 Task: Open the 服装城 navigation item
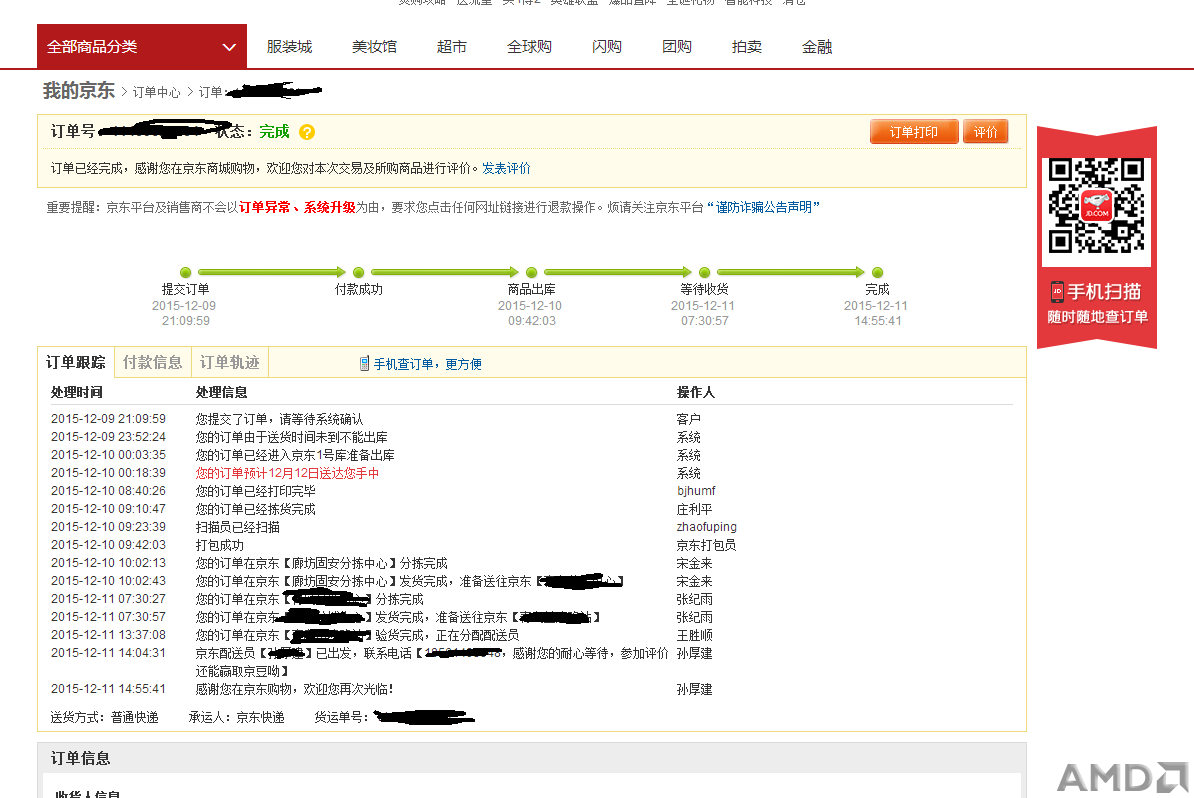(289, 46)
